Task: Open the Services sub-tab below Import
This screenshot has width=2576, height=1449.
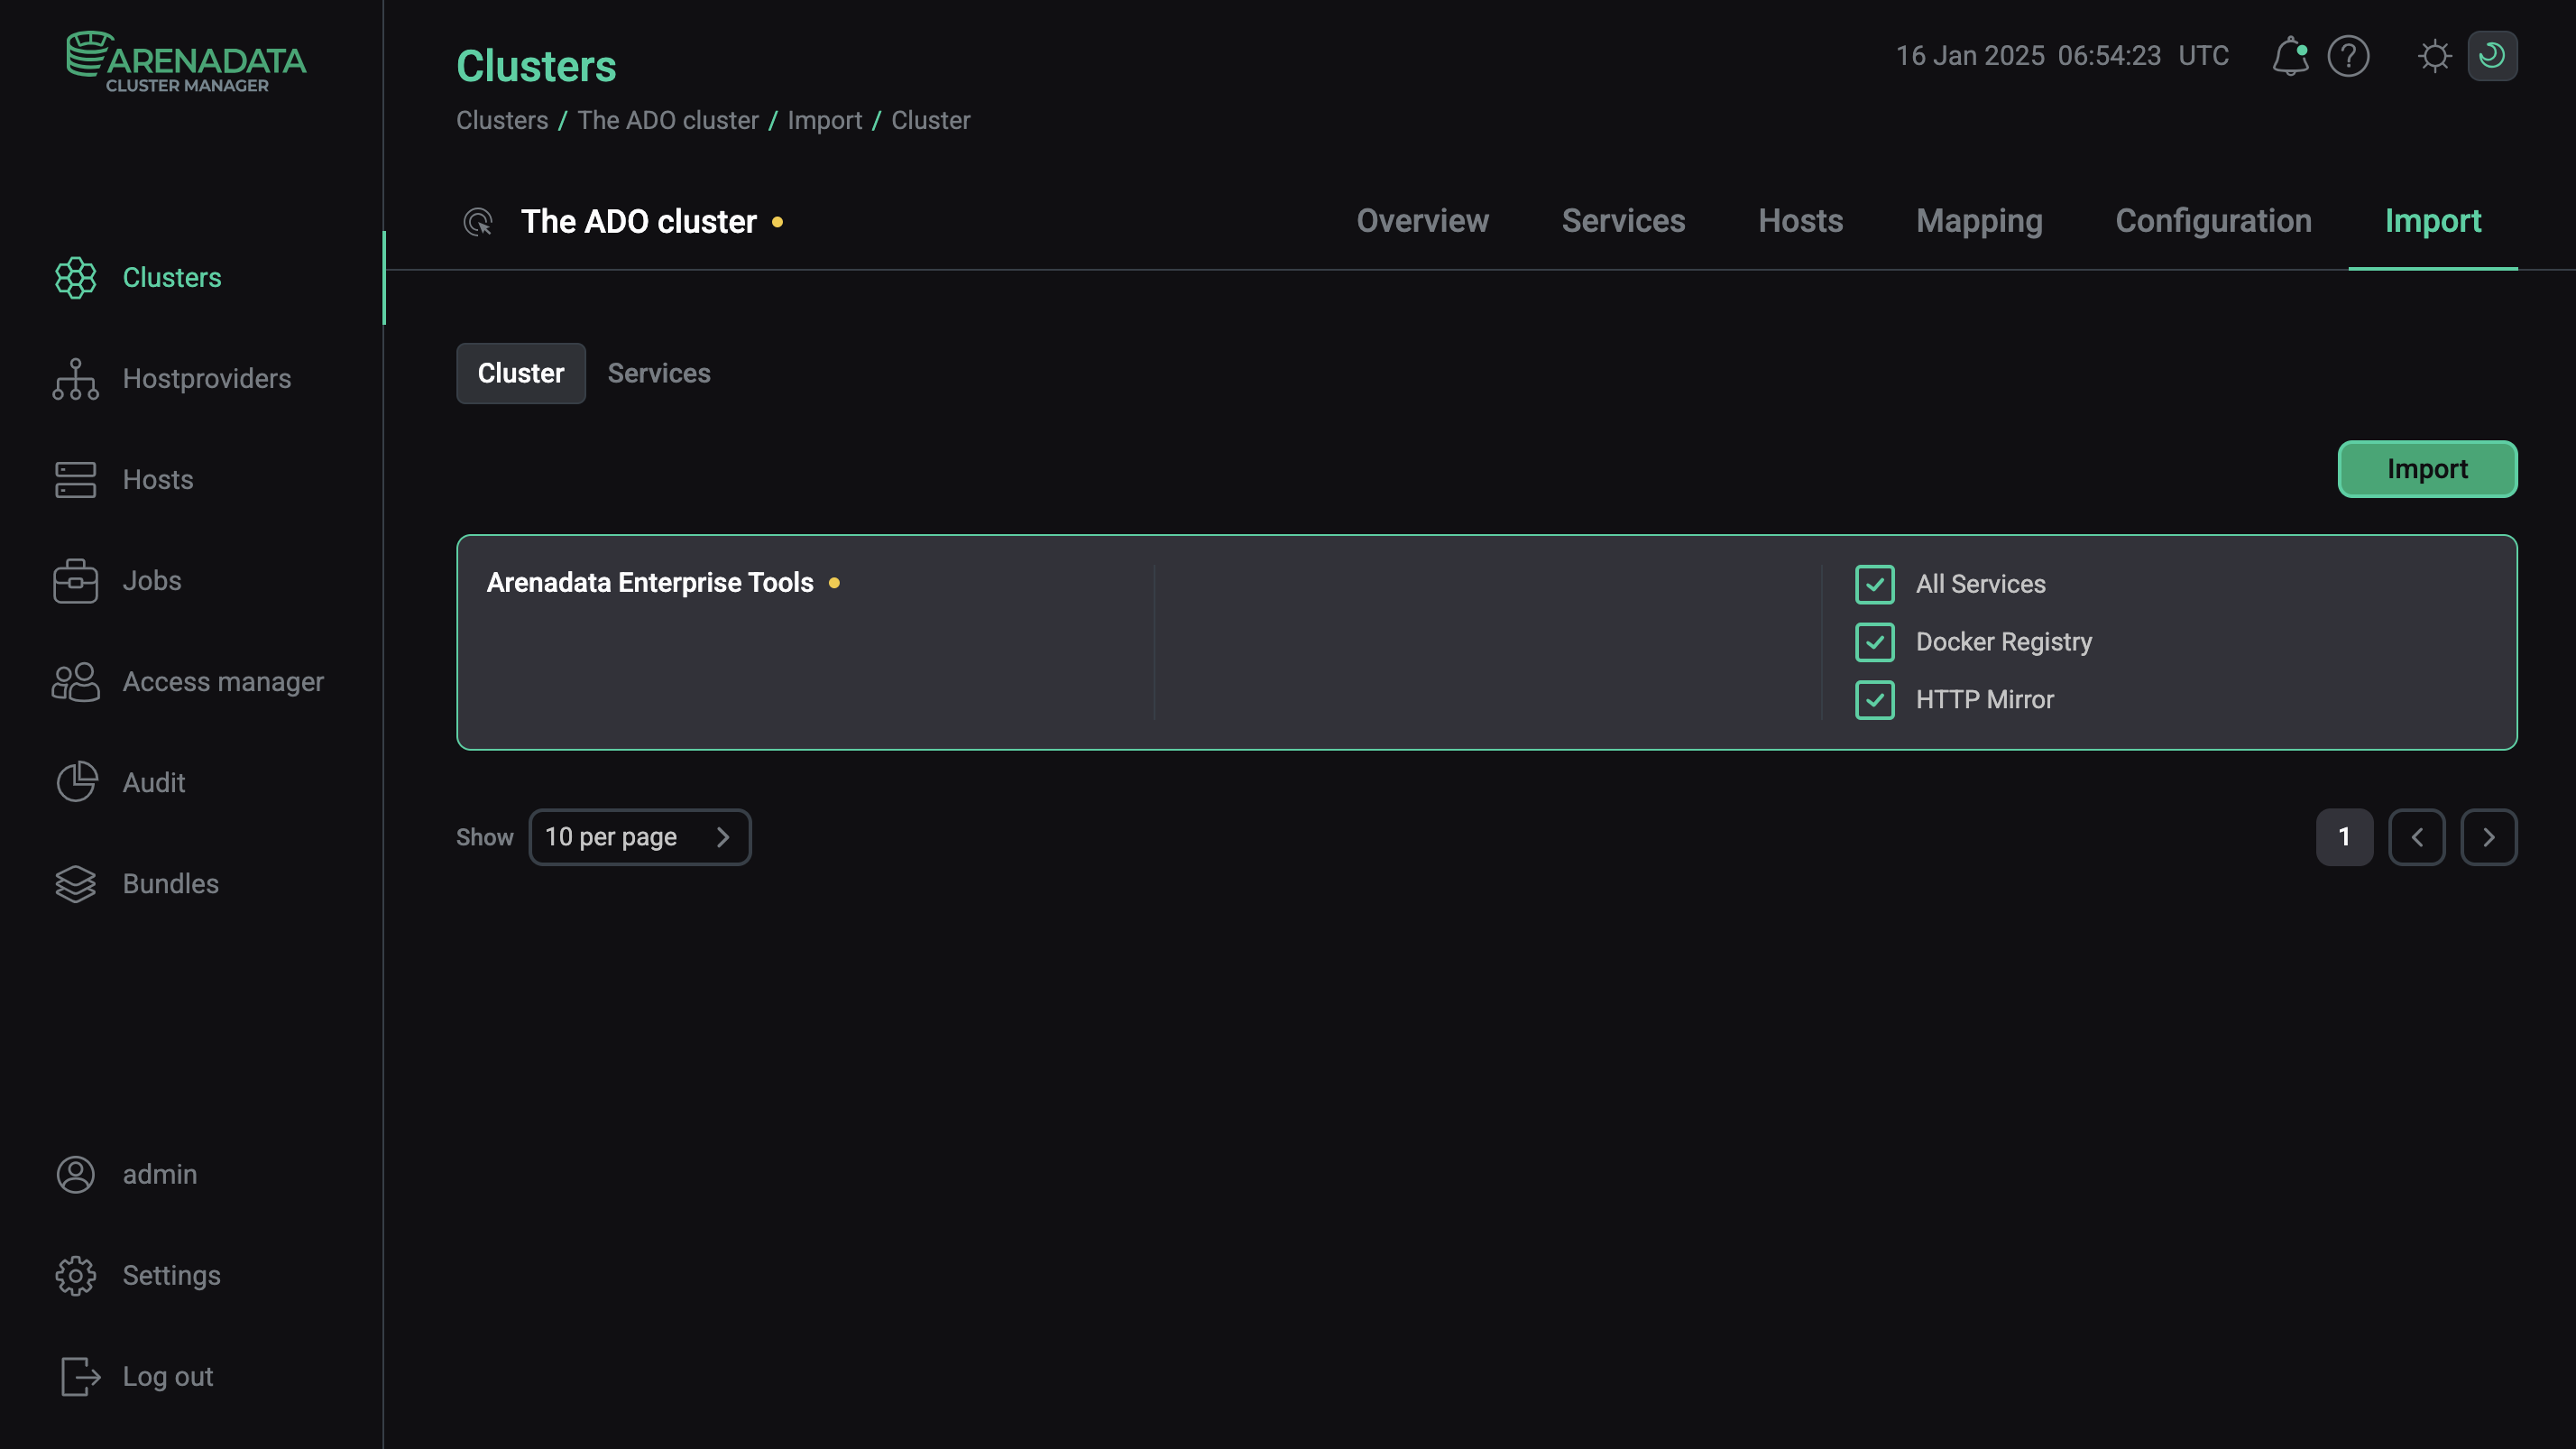Action: (659, 373)
